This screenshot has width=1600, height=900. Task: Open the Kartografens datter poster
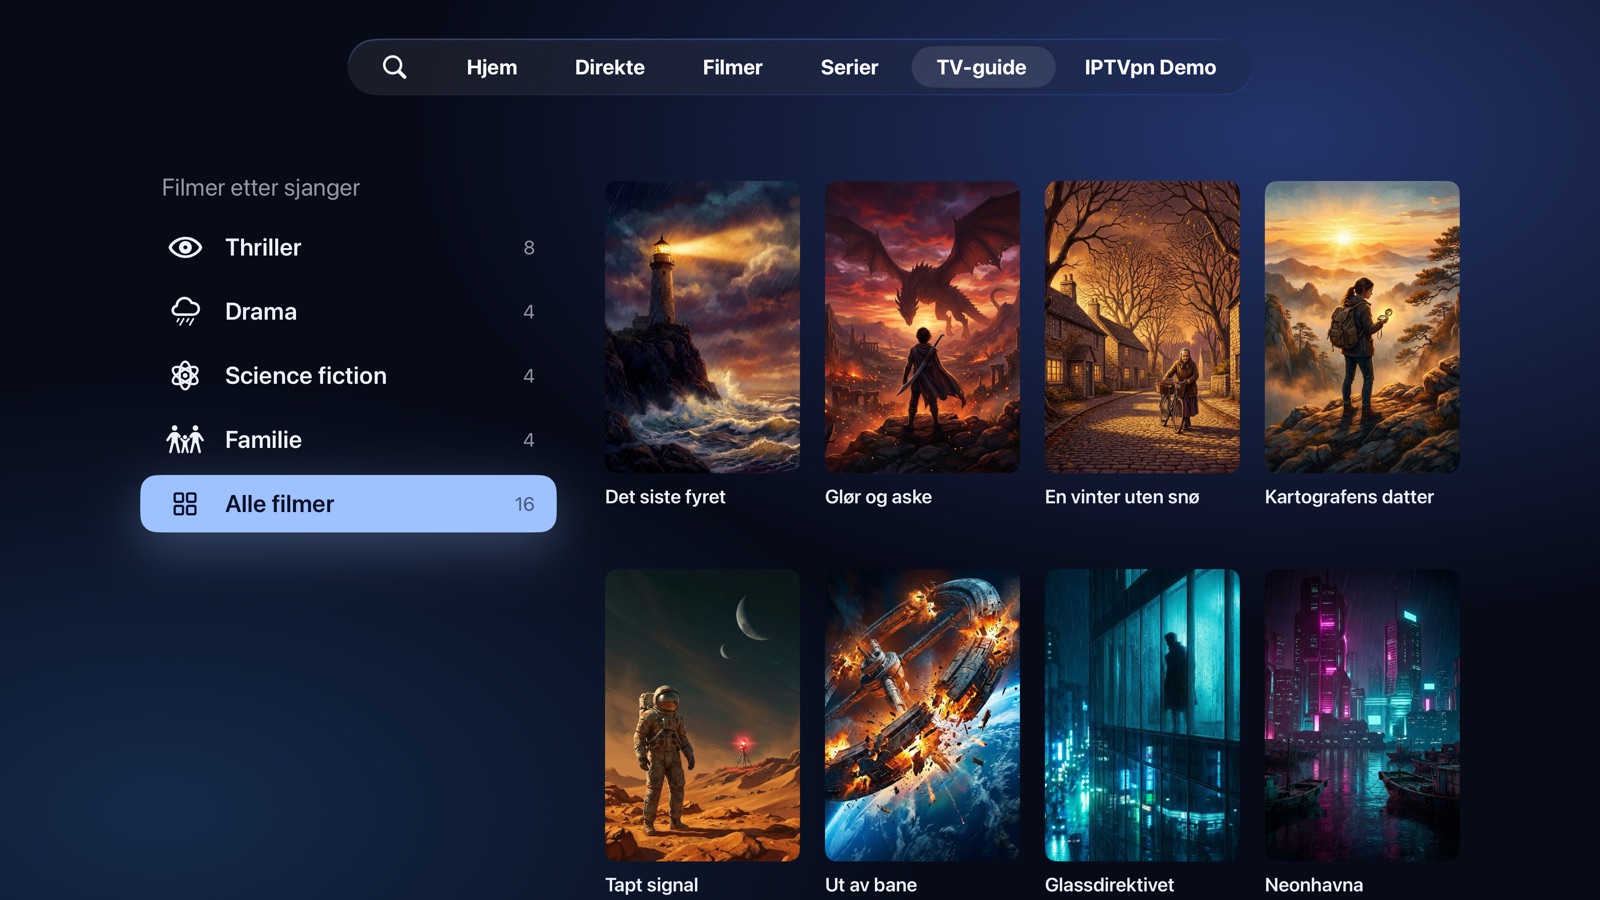click(x=1362, y=327)
